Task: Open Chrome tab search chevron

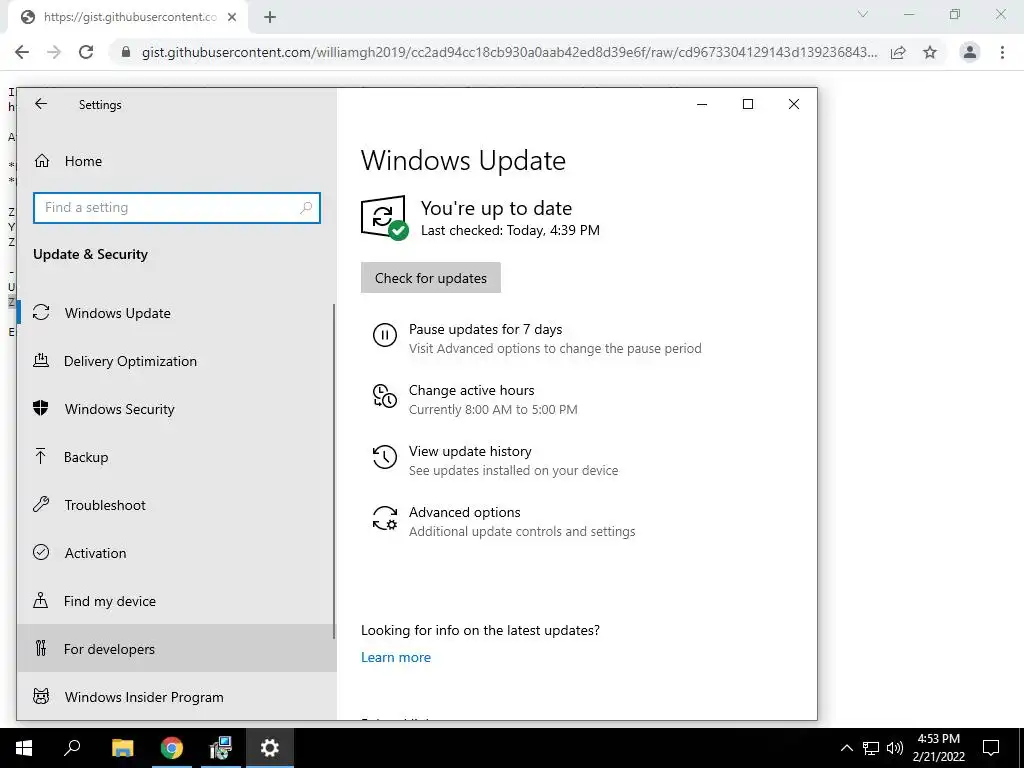Action: click(x=863, y=14)
